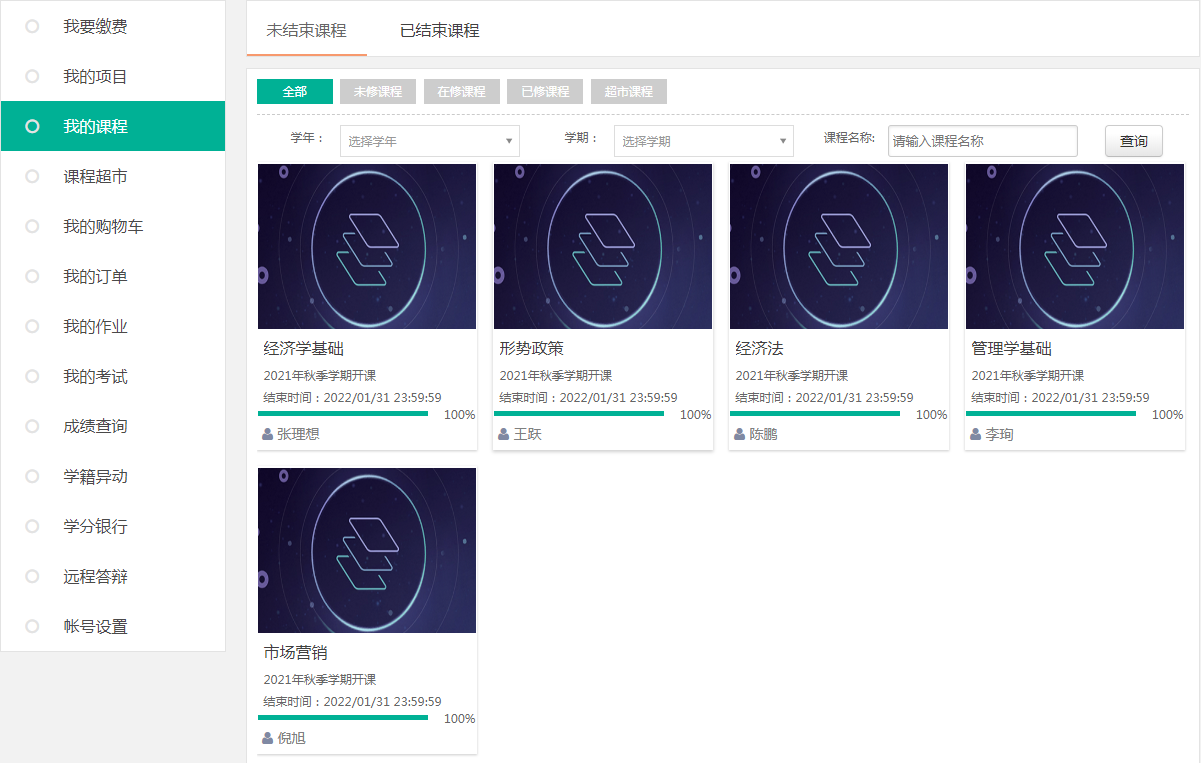Viewport: 1201px width, 763px height.
Task: Click teacher name 倪旭
Action: pyautogui.click(x=291, y=738)
